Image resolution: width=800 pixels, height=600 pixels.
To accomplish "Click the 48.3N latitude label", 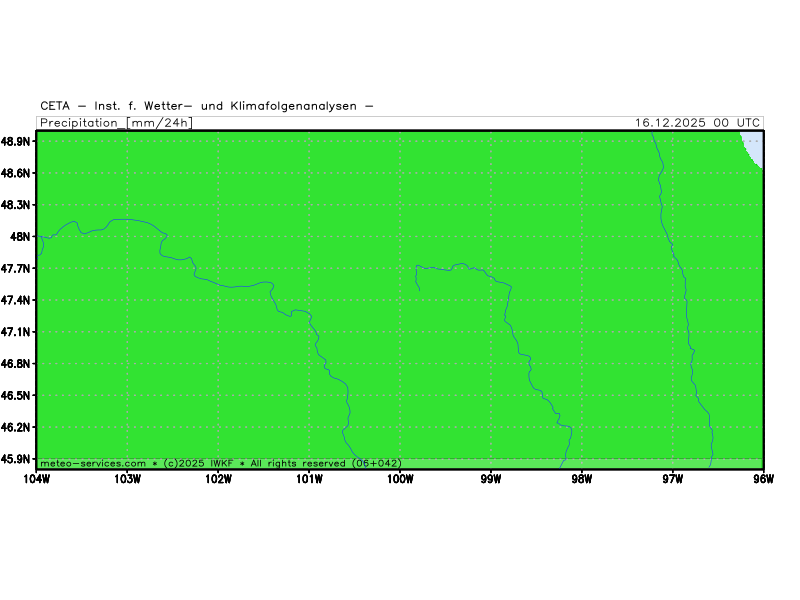I will (x=17, y=205).
